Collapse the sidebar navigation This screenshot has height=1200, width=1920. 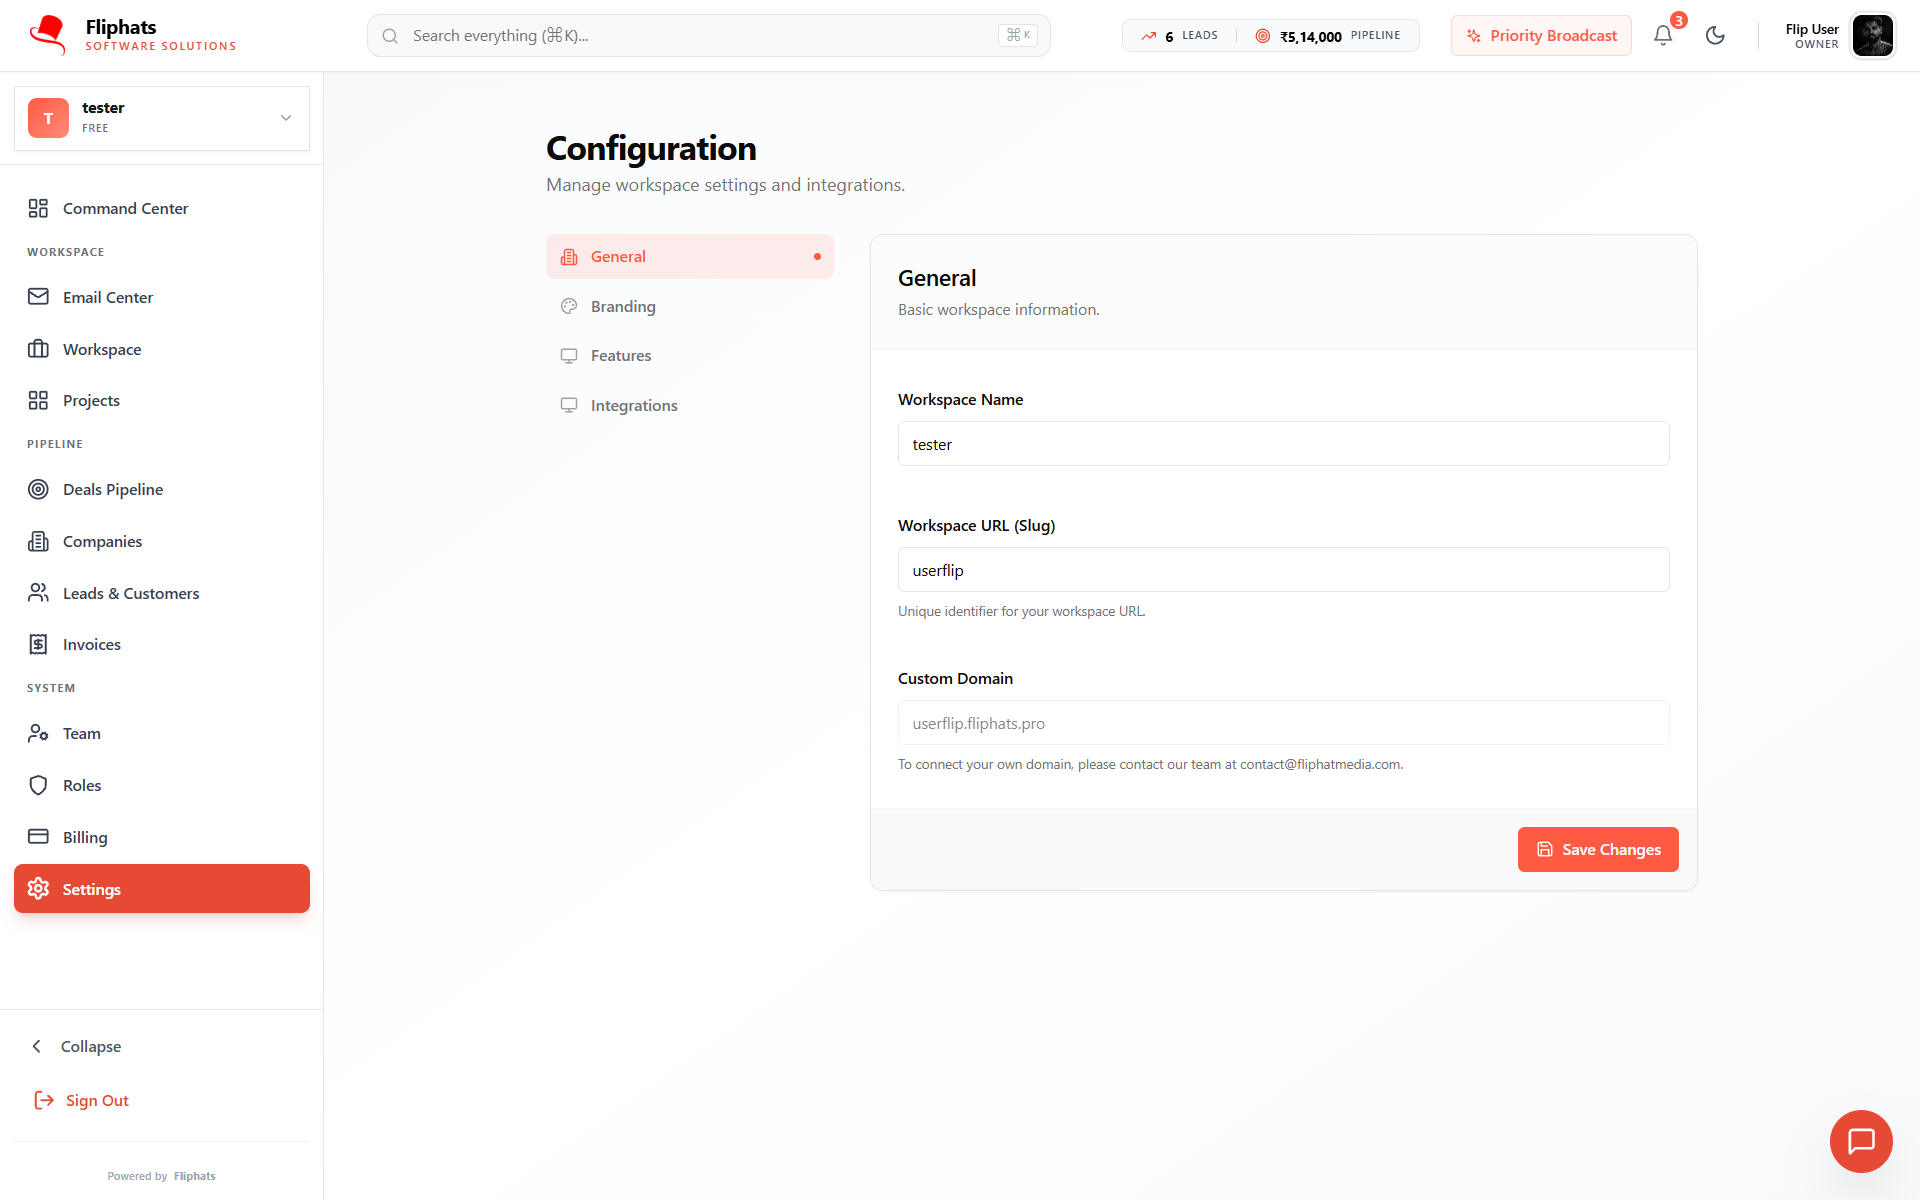click(90, 1046)
